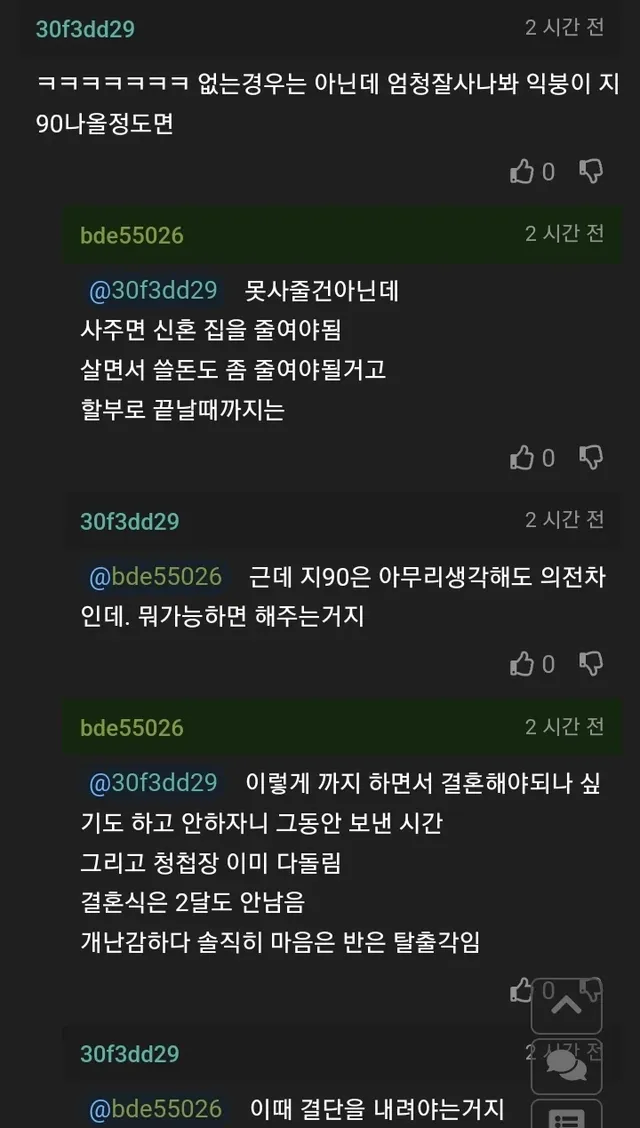This screenshot has width=640, height=1128.
Task: Dislike the top comment about 지90
Action: (591, 172)
